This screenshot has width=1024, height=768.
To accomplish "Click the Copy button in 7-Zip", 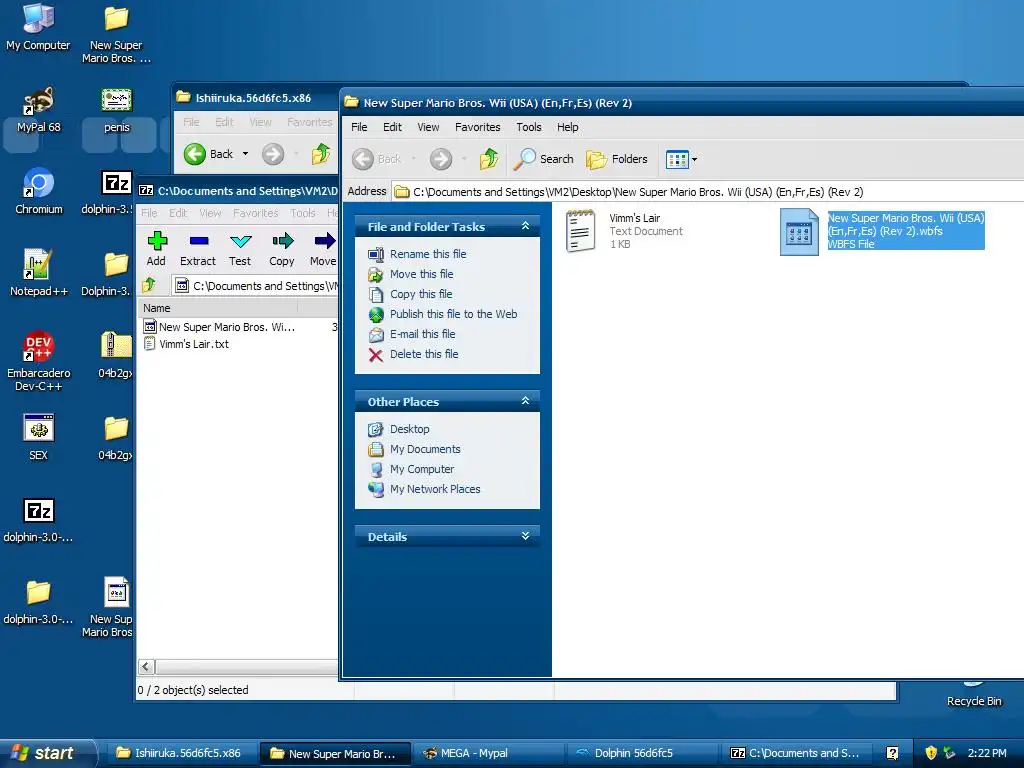I will [281, 249].
